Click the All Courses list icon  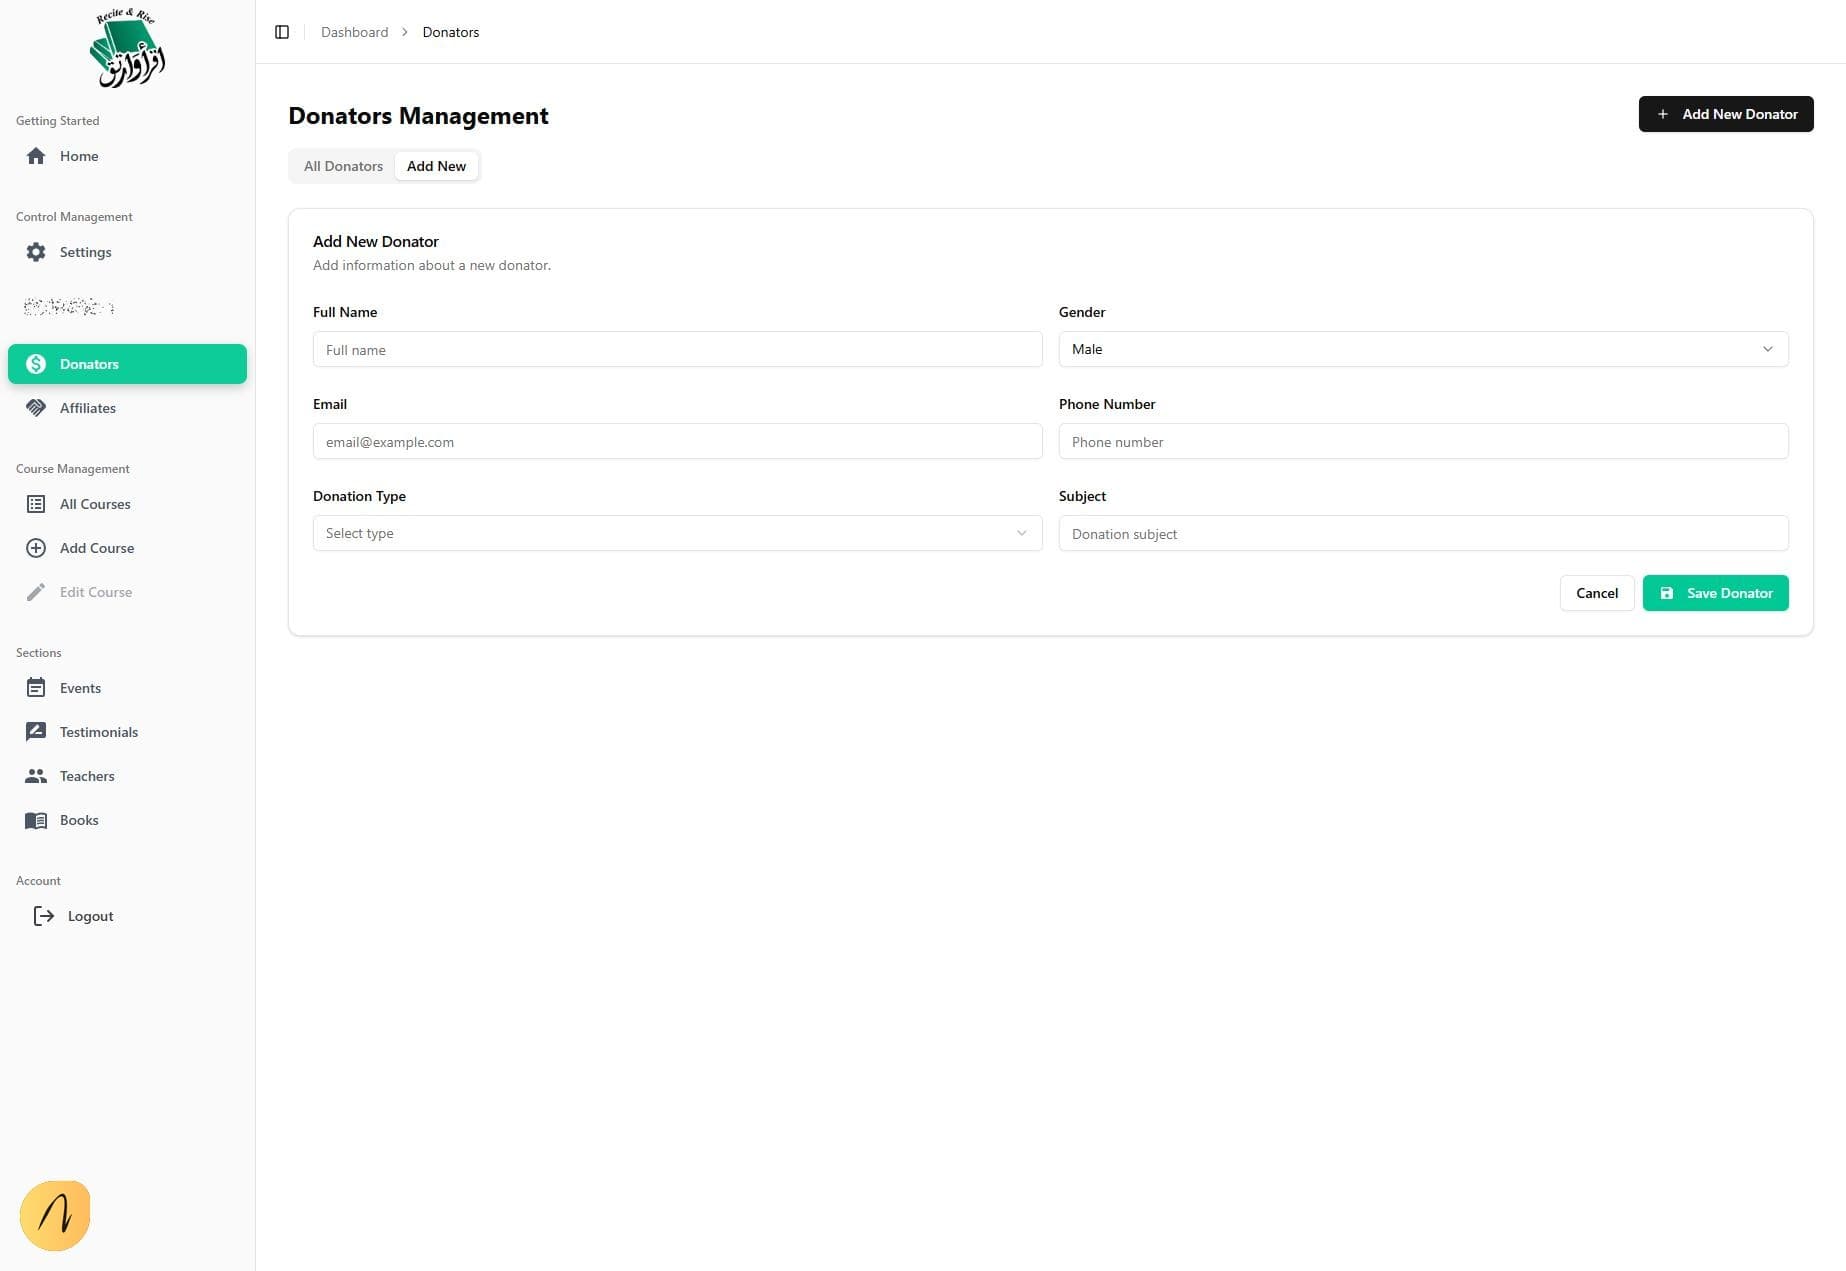point(36,504)
